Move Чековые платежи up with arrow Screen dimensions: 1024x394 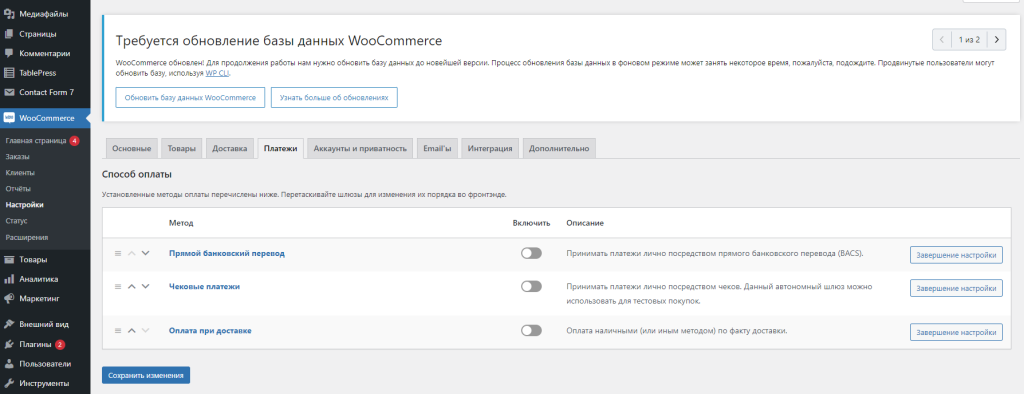[131, 286]
